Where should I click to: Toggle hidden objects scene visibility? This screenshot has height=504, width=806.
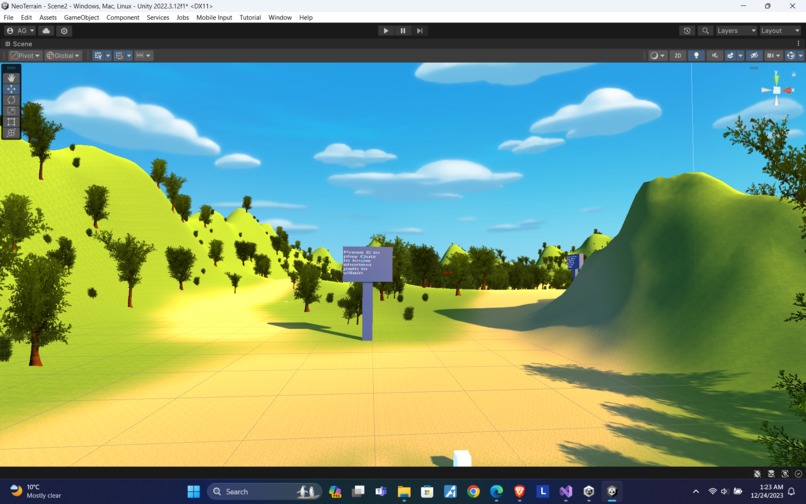tap(755, 56)
